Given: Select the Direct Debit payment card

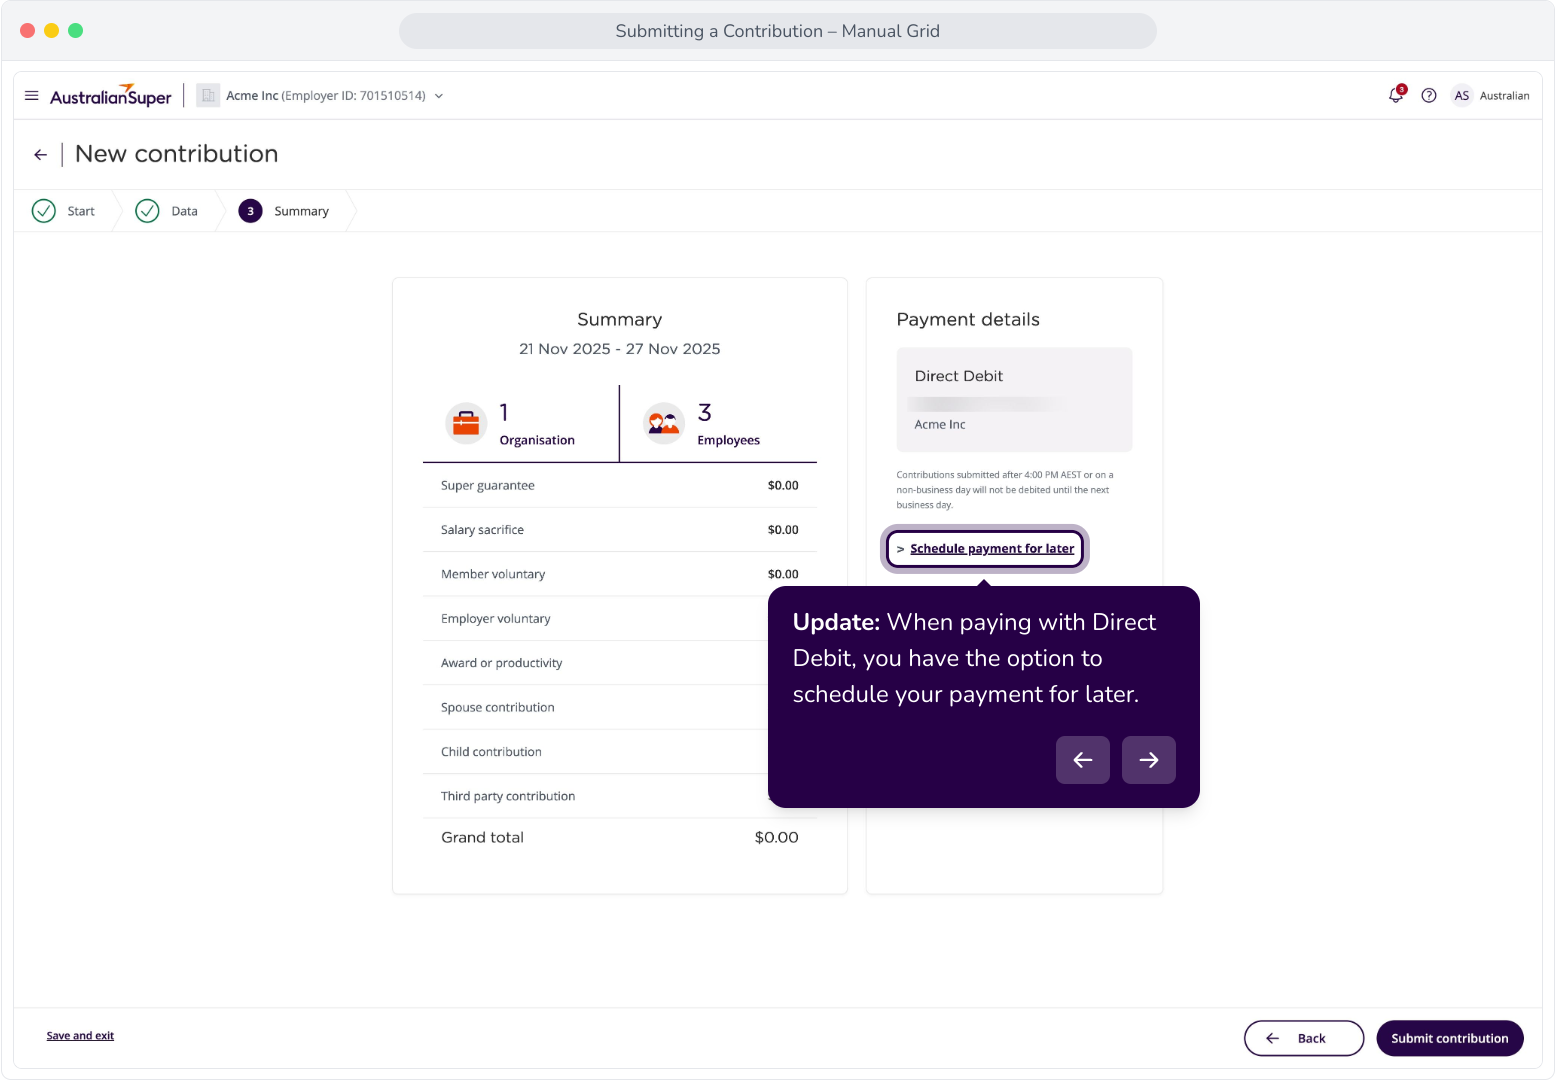Looking at the screenshot, I should [x=1014, y=400].
